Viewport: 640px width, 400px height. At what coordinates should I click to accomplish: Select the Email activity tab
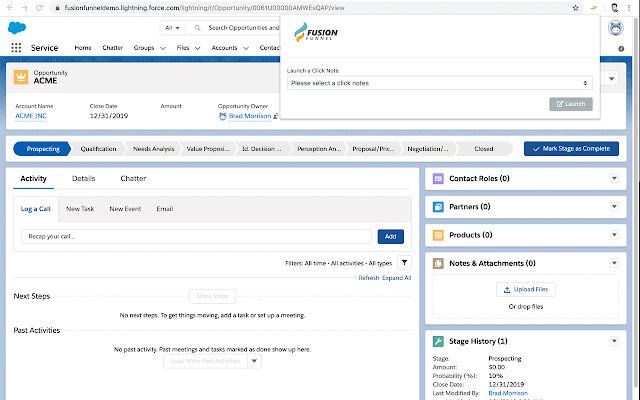coord(164,209)
